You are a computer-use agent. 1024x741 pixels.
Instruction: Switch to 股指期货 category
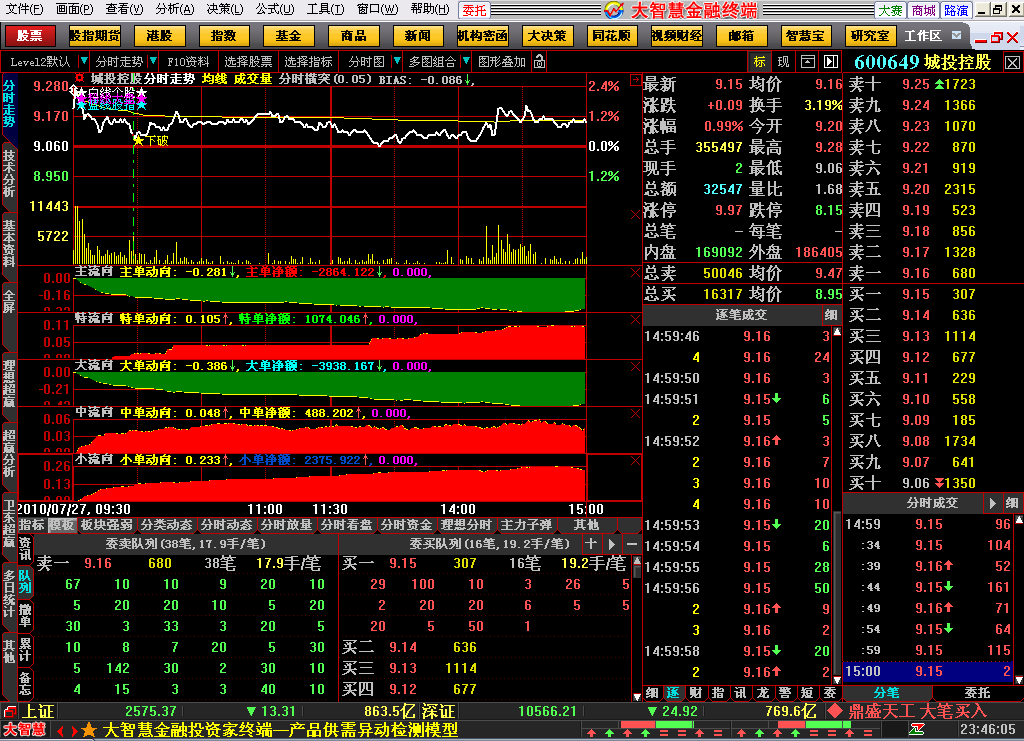[95, 36]
